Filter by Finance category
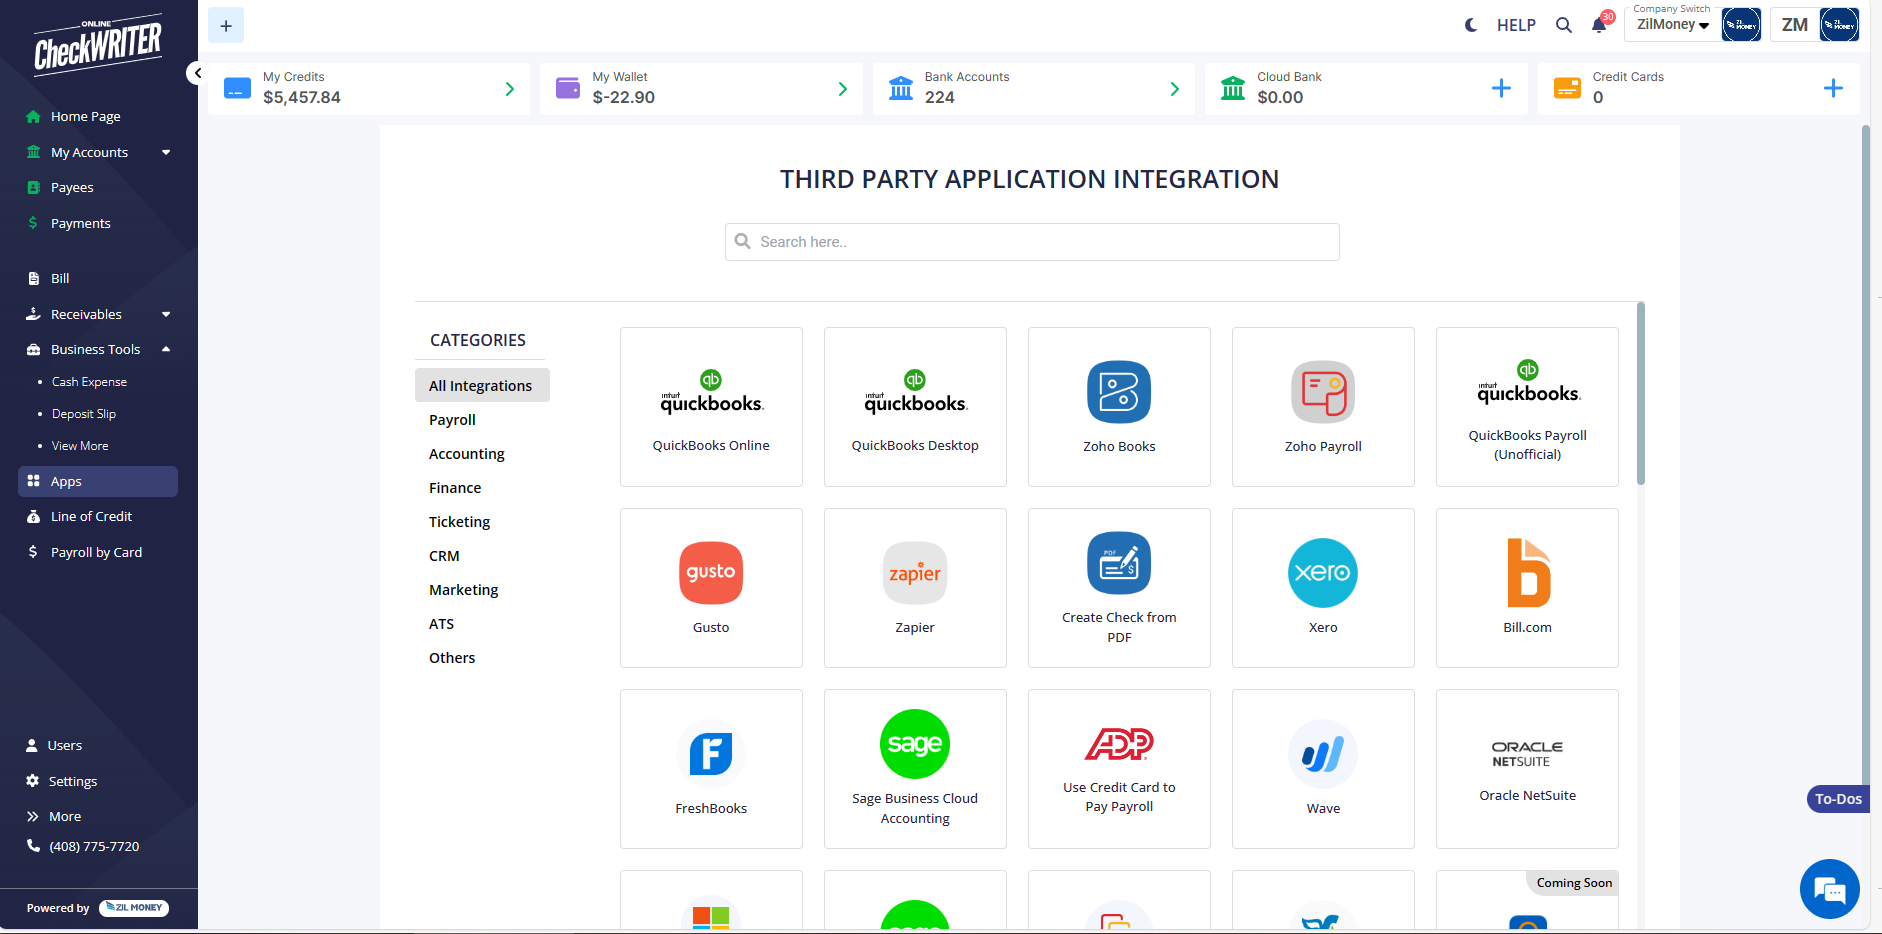The image size is (1882, 934). (455, 488)
